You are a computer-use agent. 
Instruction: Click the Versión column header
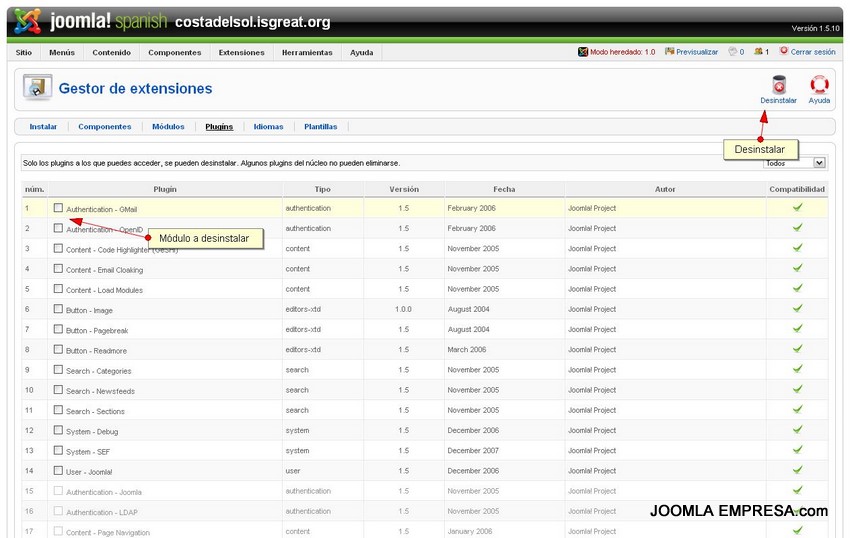pyautogui.click(x=404, y=189)
